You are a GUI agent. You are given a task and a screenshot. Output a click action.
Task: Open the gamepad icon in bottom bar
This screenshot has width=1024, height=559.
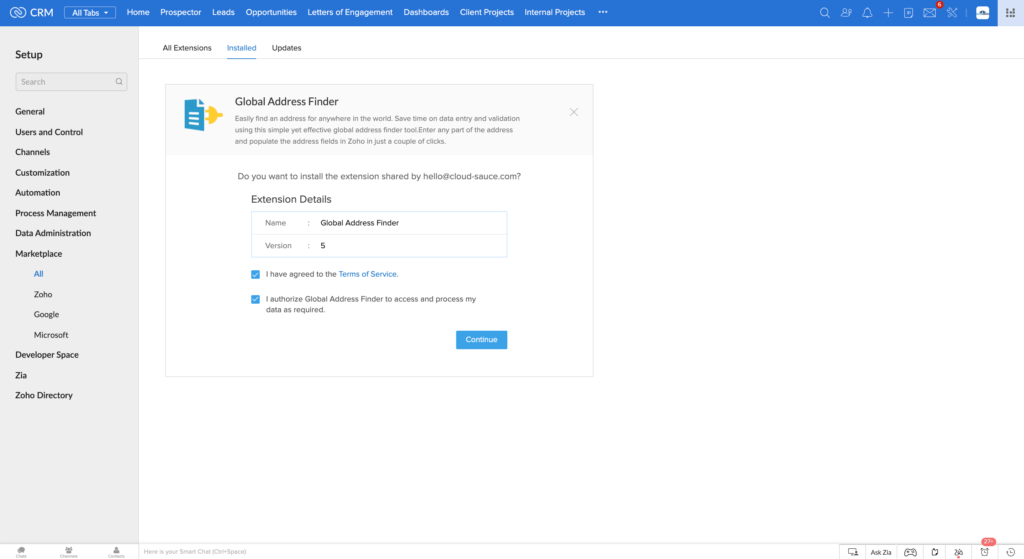tap(910, 552)
